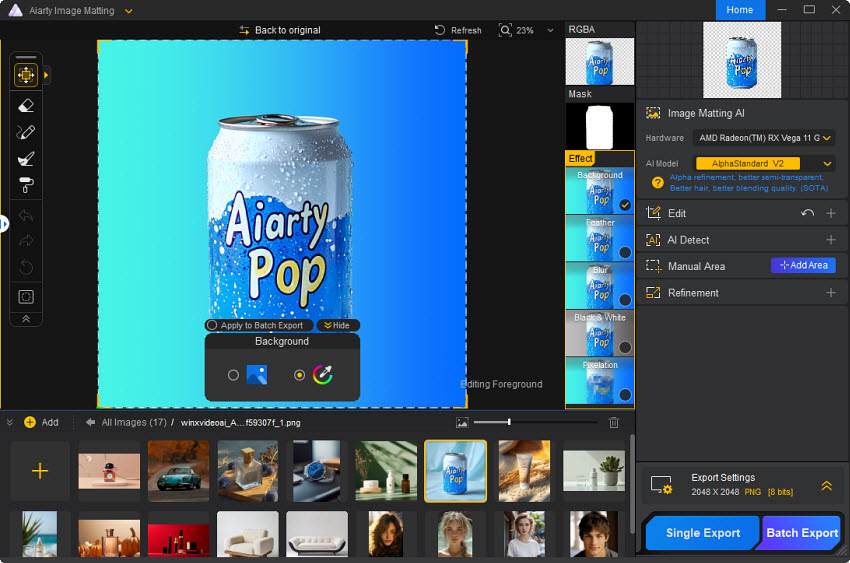850x563 pixels.
Task: Select the color background radio option
Action: 299,375
